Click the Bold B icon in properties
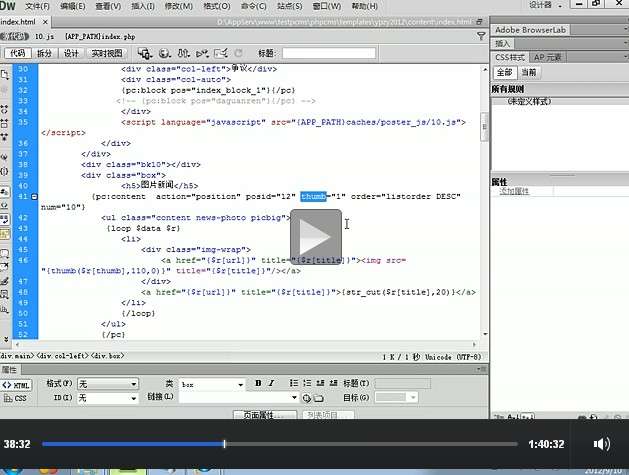The height and width of the screenshot is (475, 629). (258, 383)
